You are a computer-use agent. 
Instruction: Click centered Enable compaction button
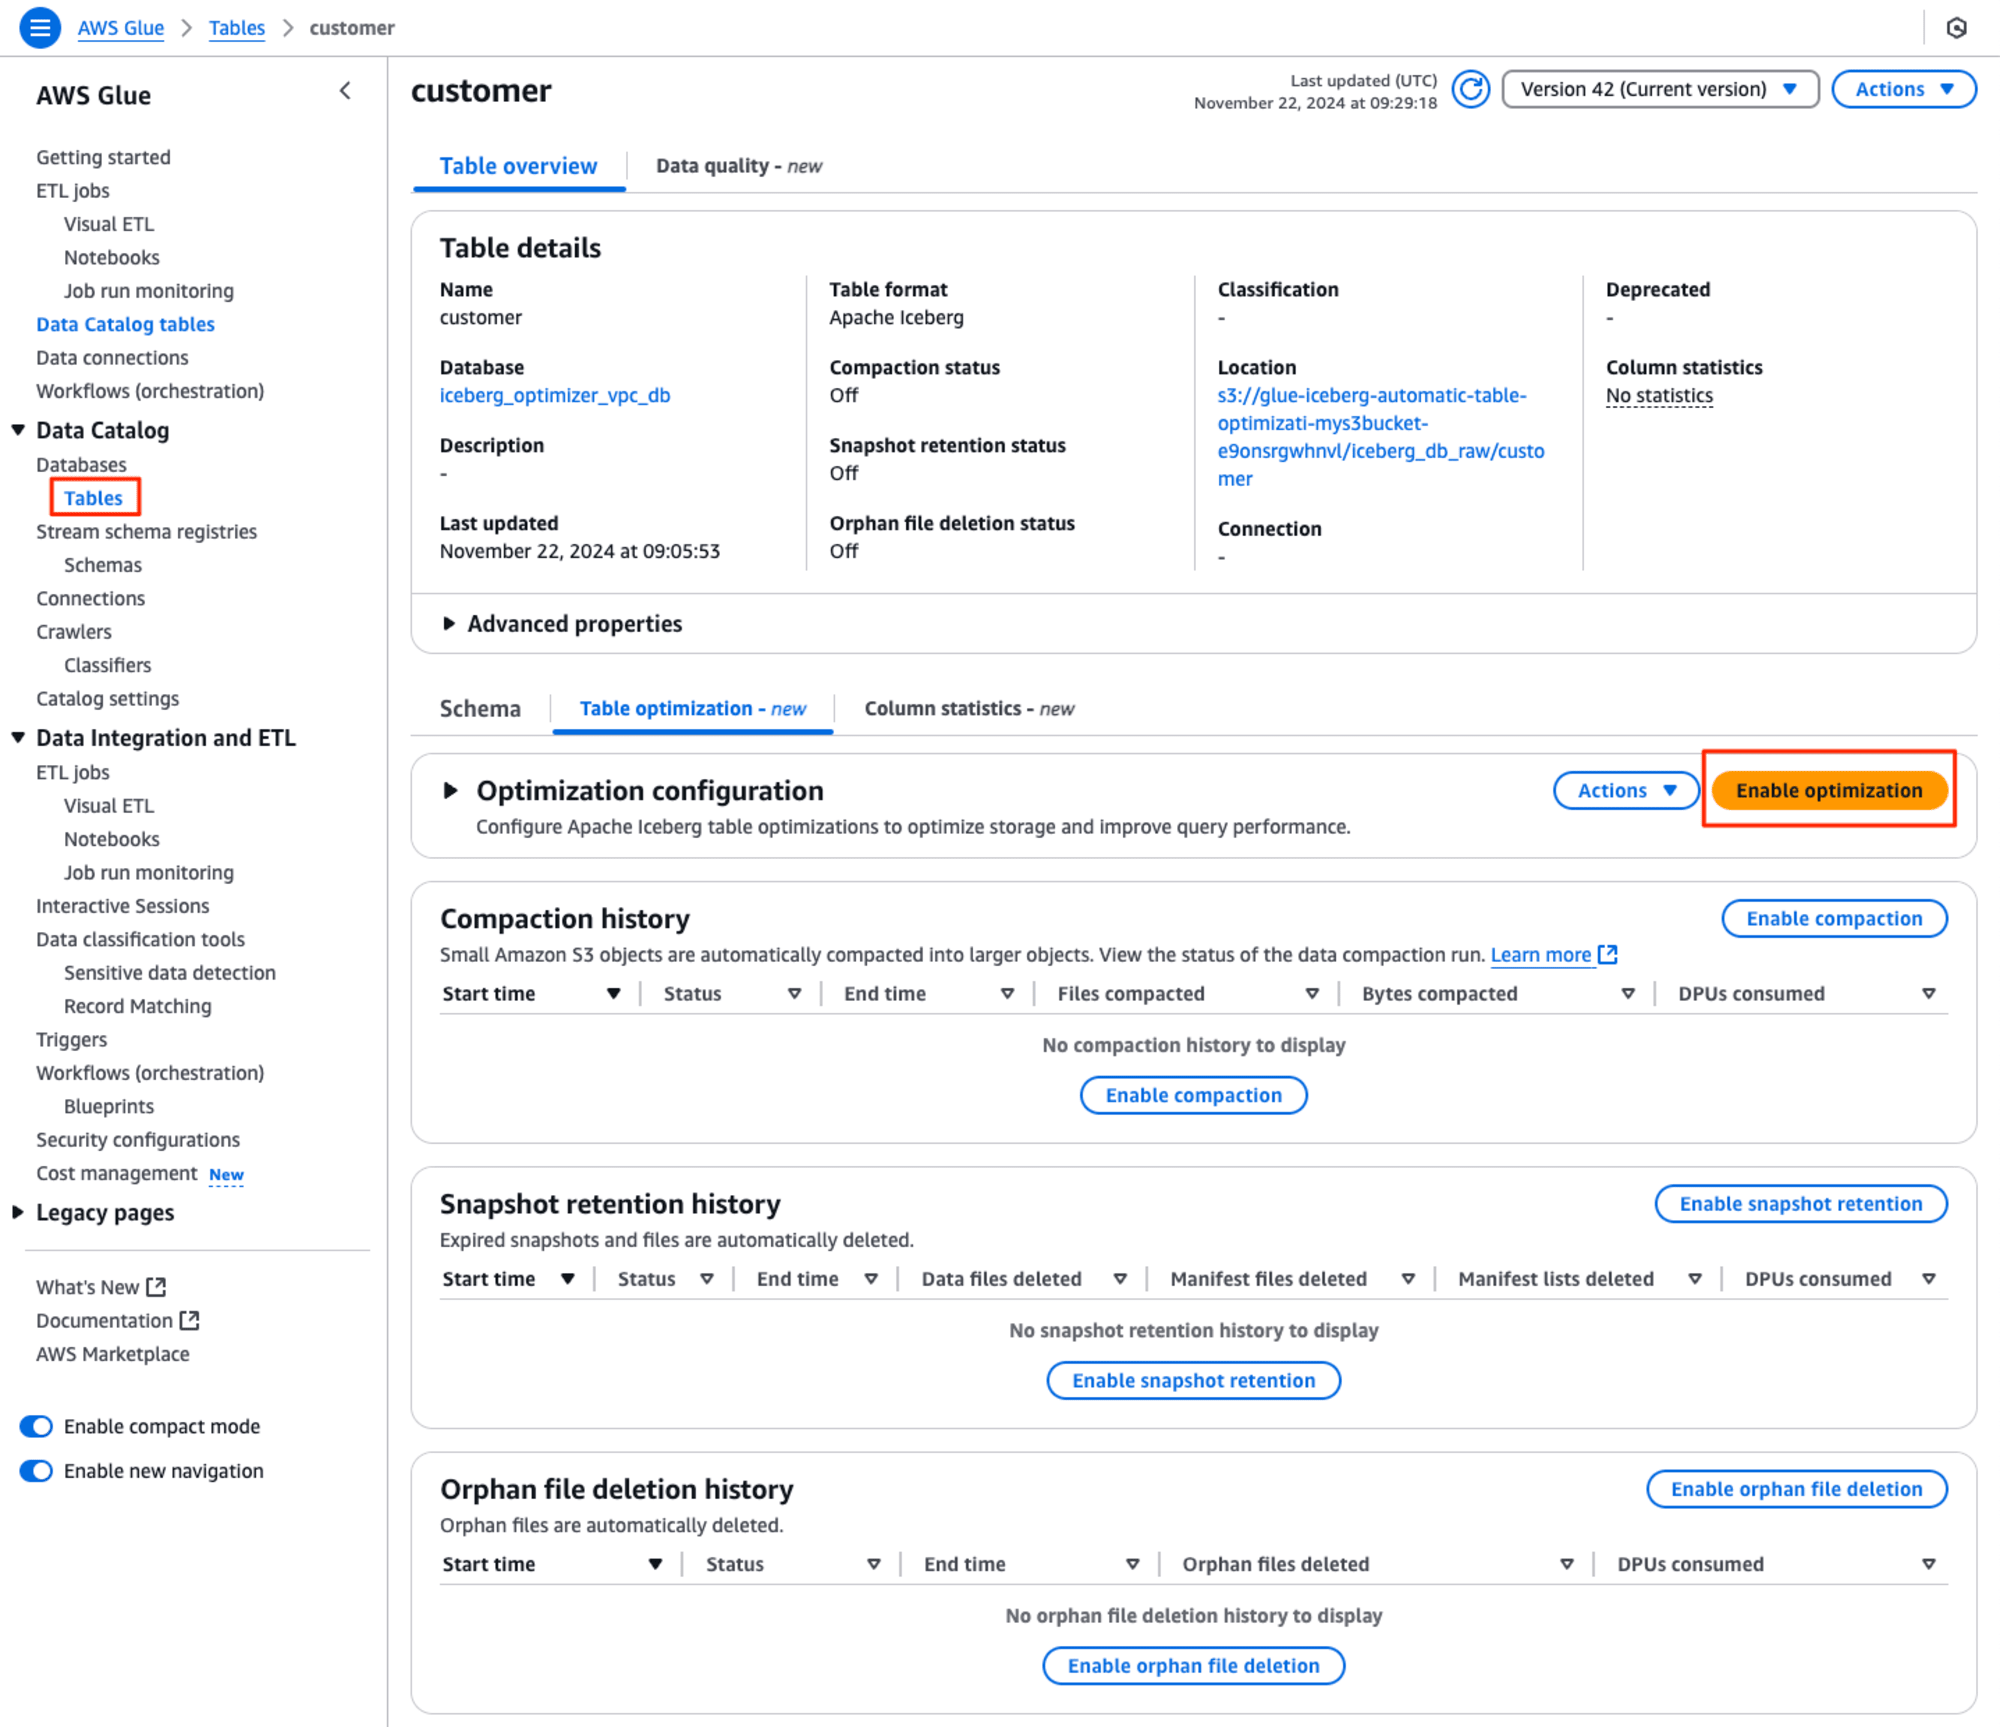click(x=1193, y=1095)
